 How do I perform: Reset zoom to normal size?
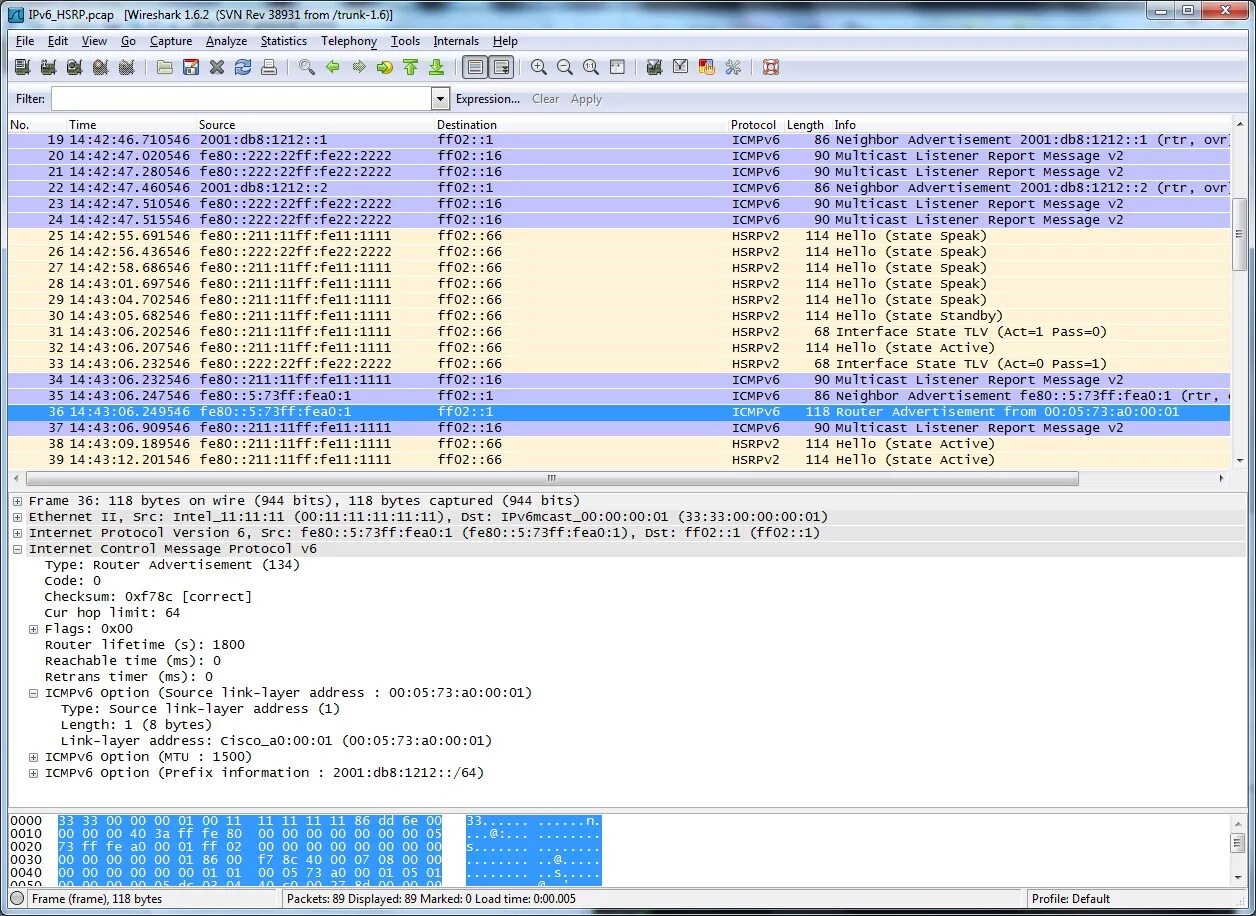[591, 67]
